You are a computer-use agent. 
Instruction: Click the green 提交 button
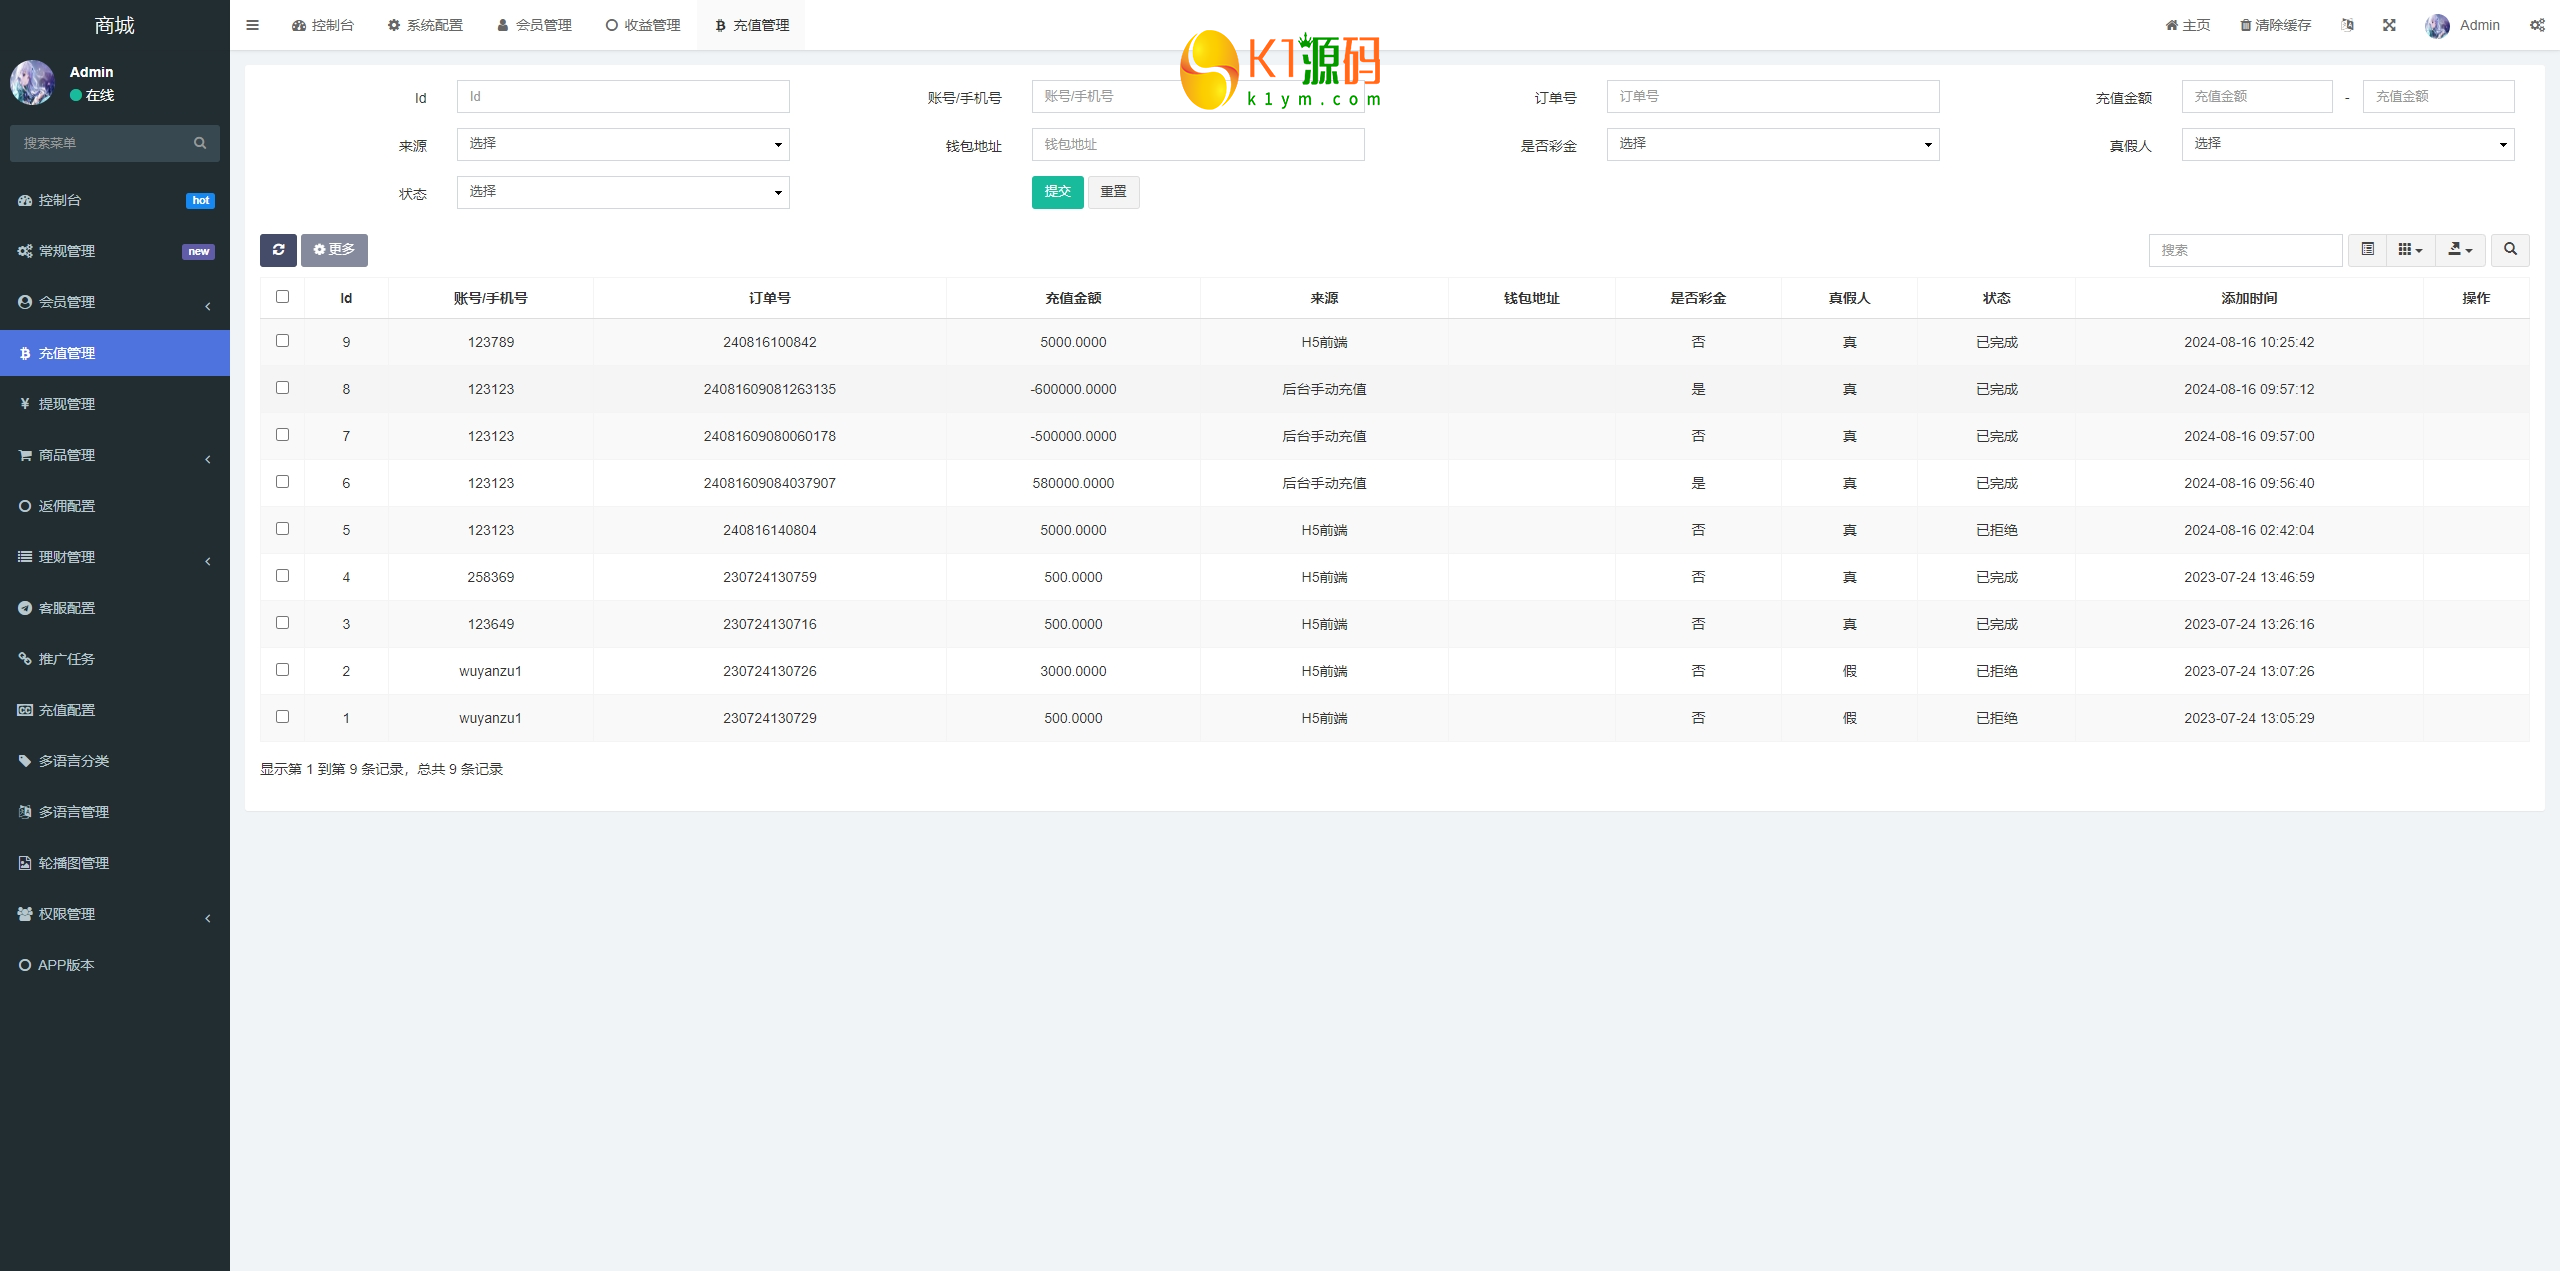click(1057, 192)
